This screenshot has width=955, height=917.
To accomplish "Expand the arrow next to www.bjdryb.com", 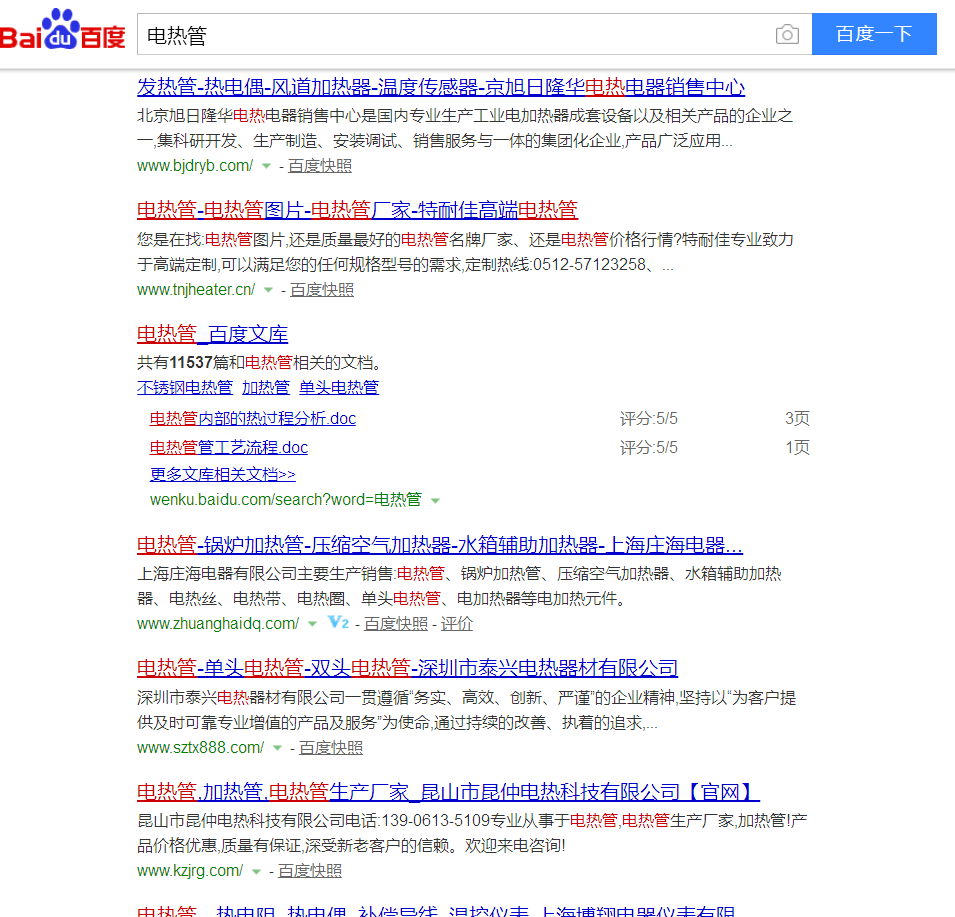I will click(x=266, y=166).
